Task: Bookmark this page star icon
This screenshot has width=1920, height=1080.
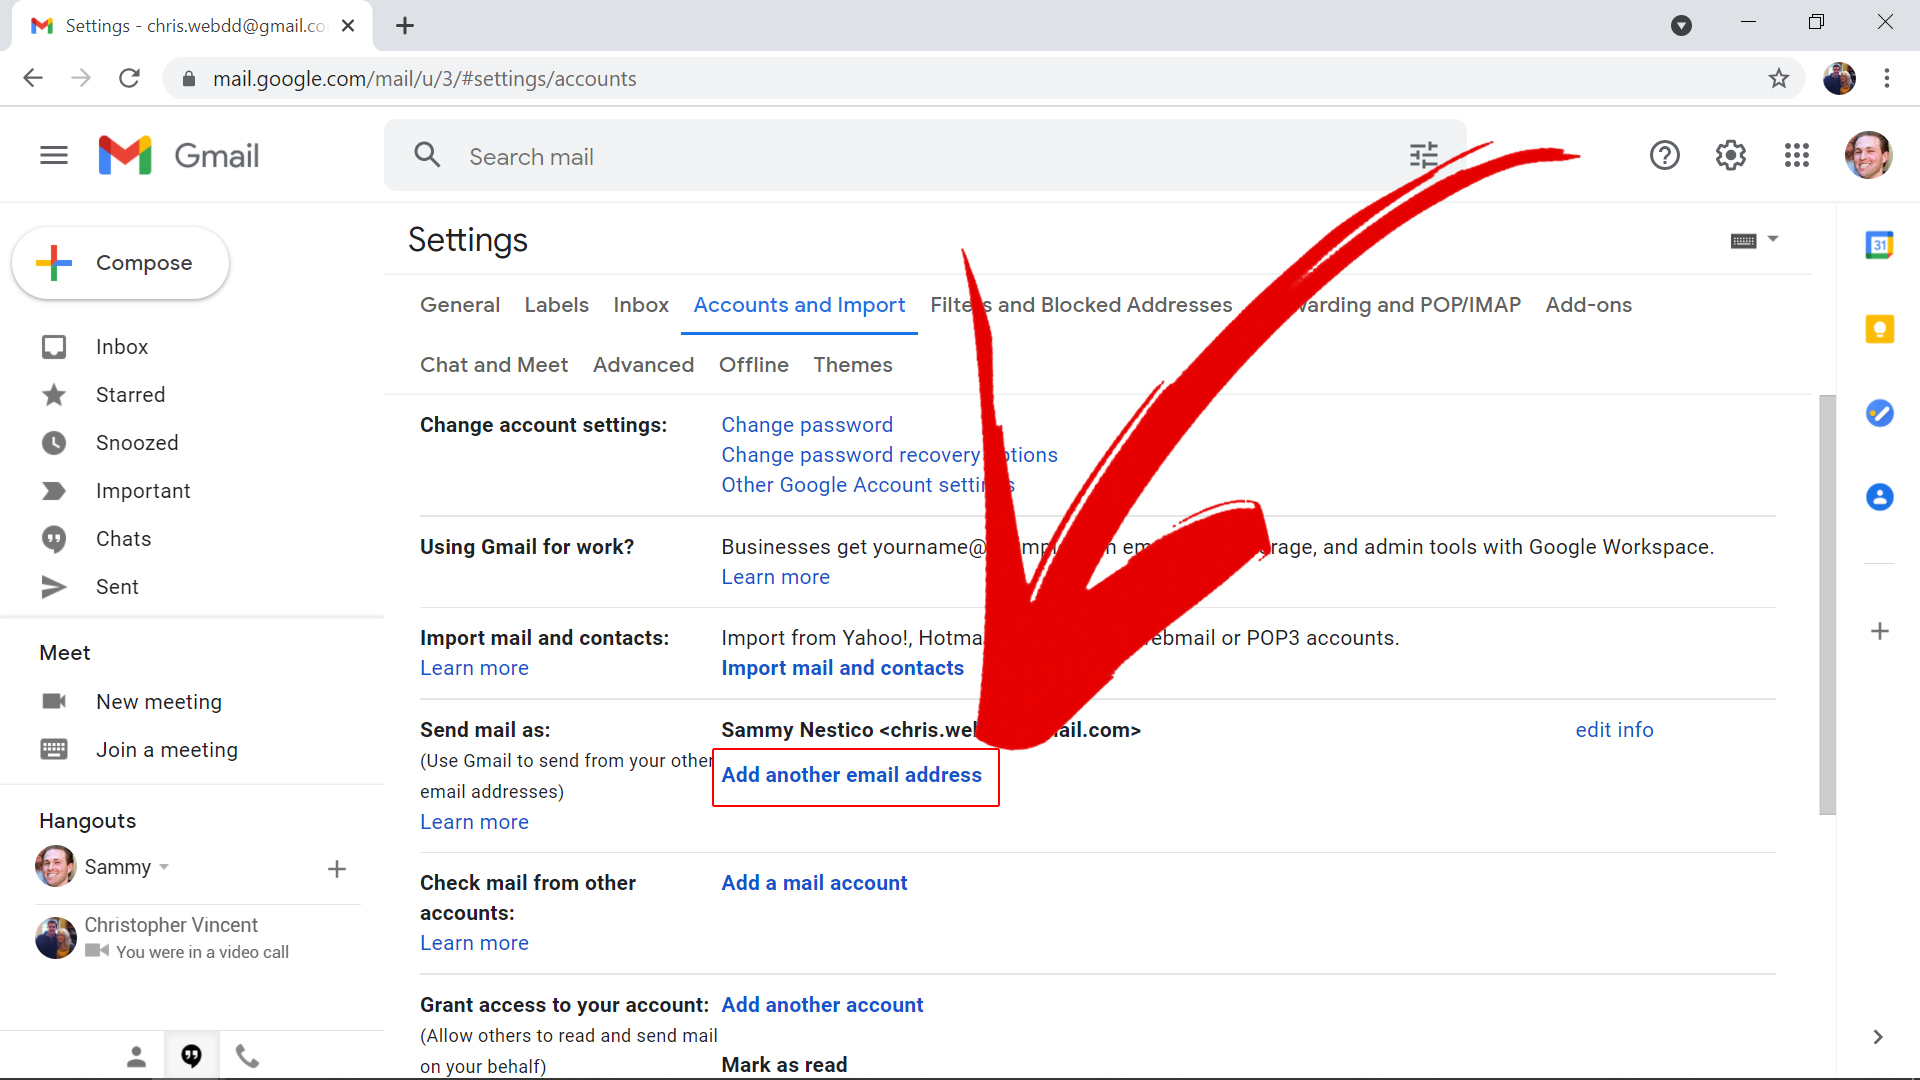Action: click(1778, 78)
